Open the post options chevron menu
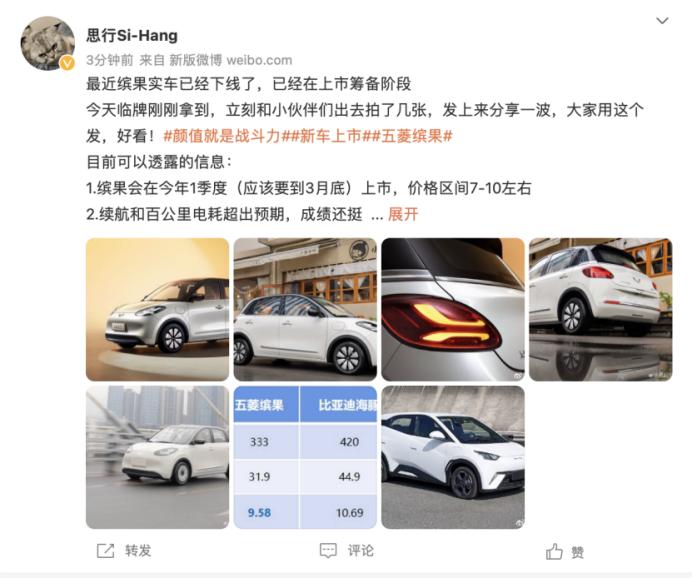The width and height of the screenshot is (693, 579). coord(662,21)
